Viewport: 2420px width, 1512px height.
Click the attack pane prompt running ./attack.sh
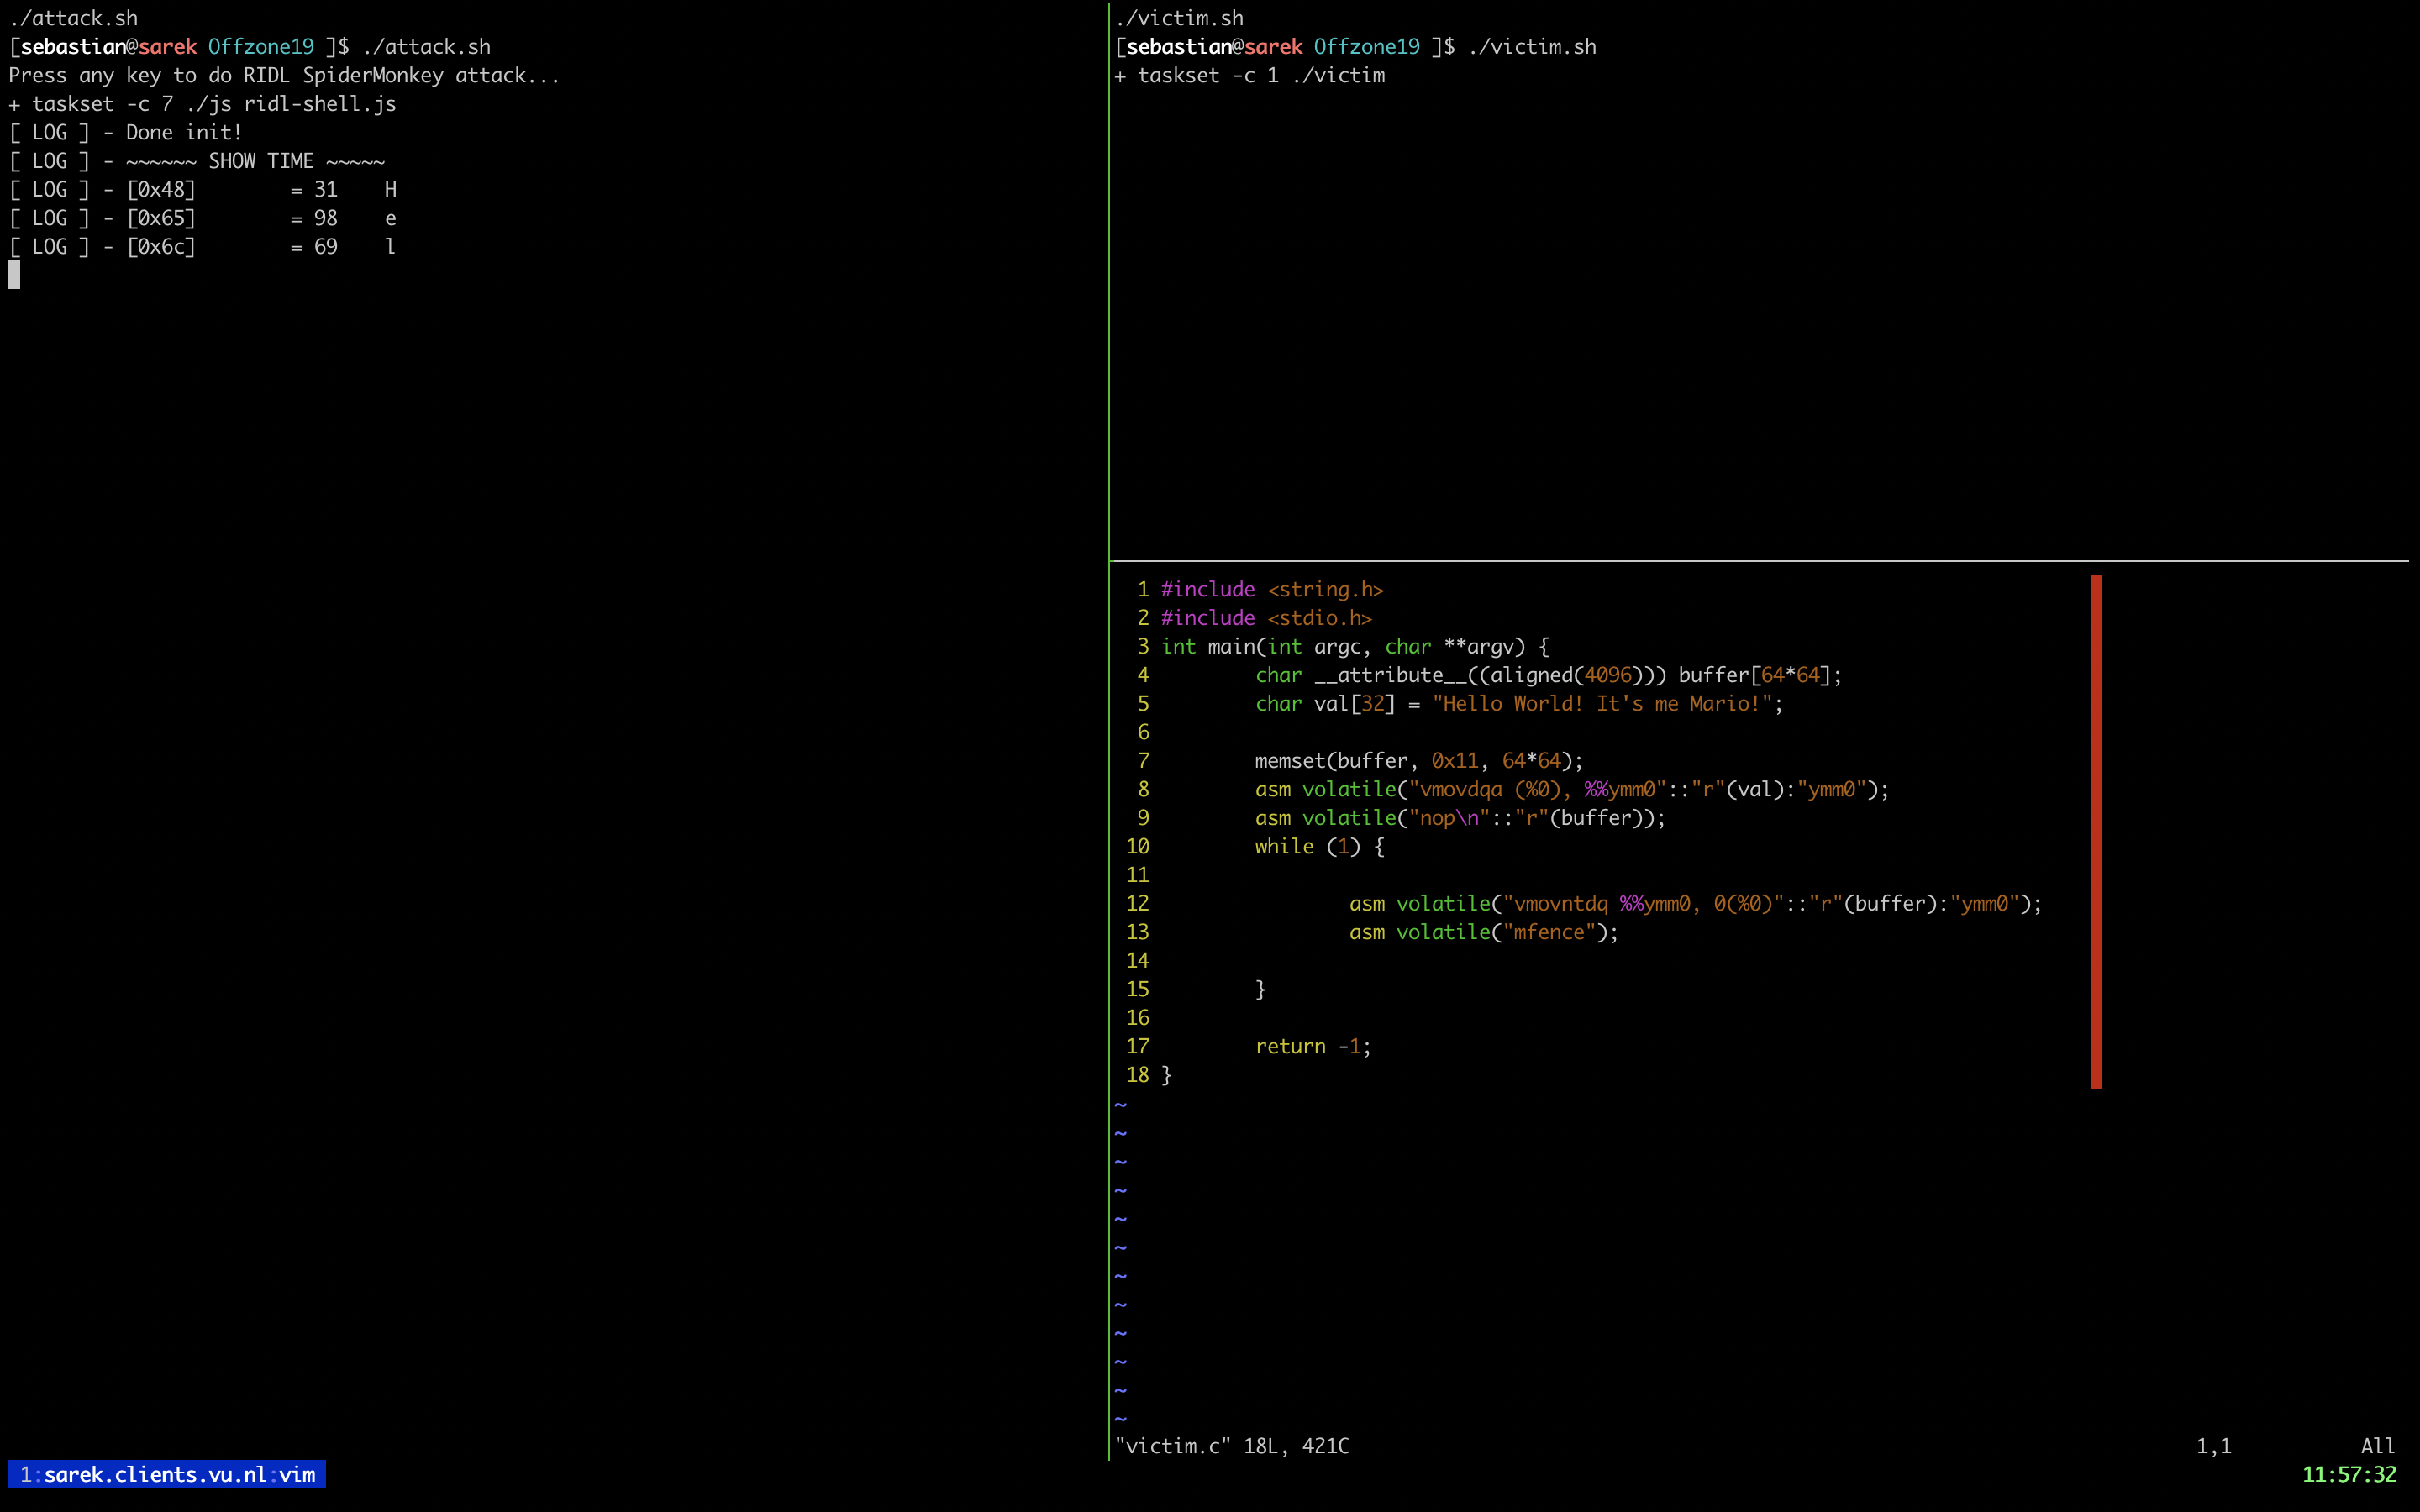click(250, 47)
